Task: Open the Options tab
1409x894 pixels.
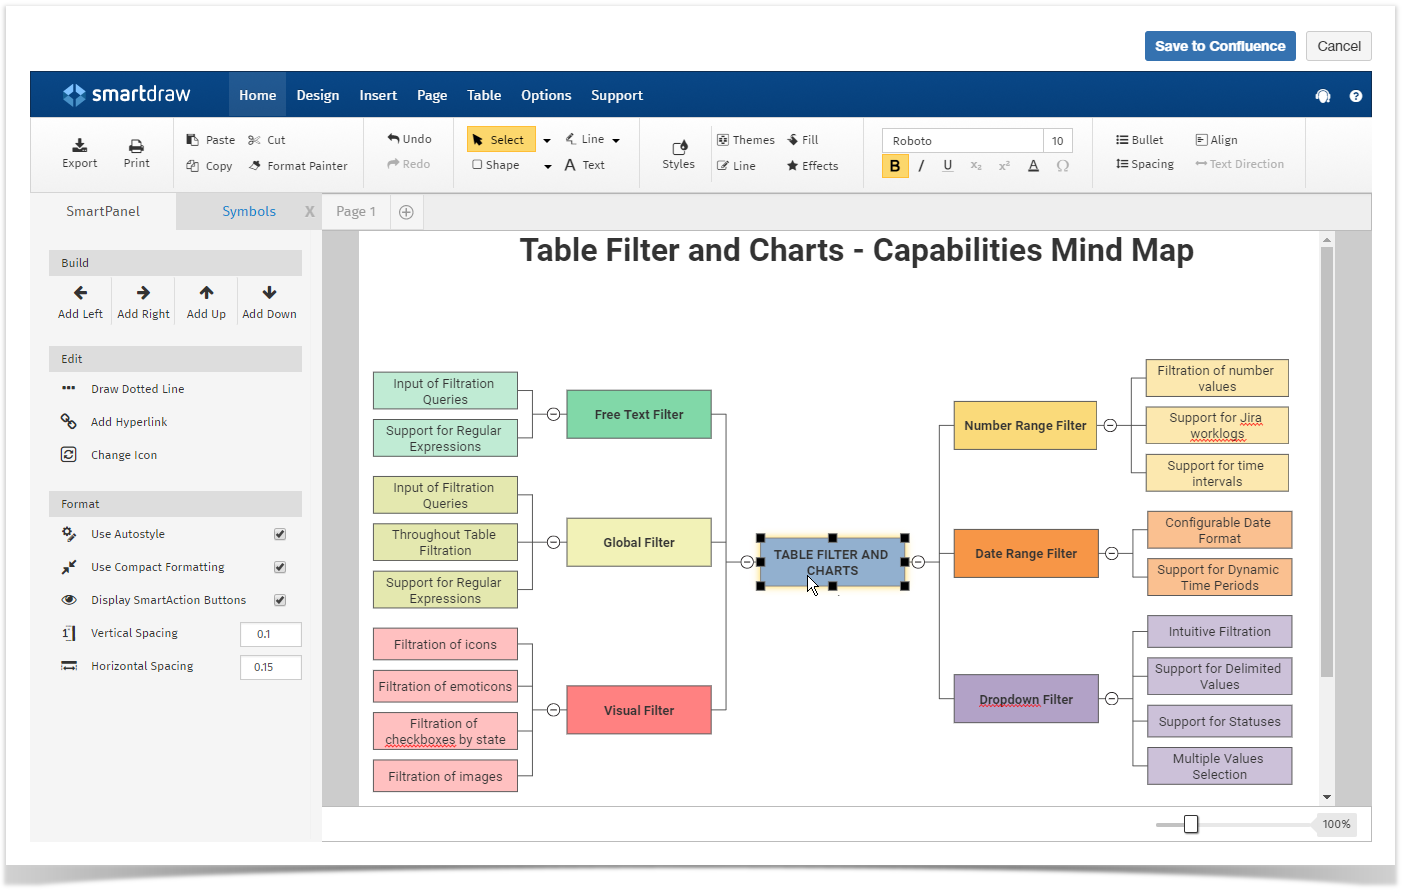Action: click(x=546, y=95)
